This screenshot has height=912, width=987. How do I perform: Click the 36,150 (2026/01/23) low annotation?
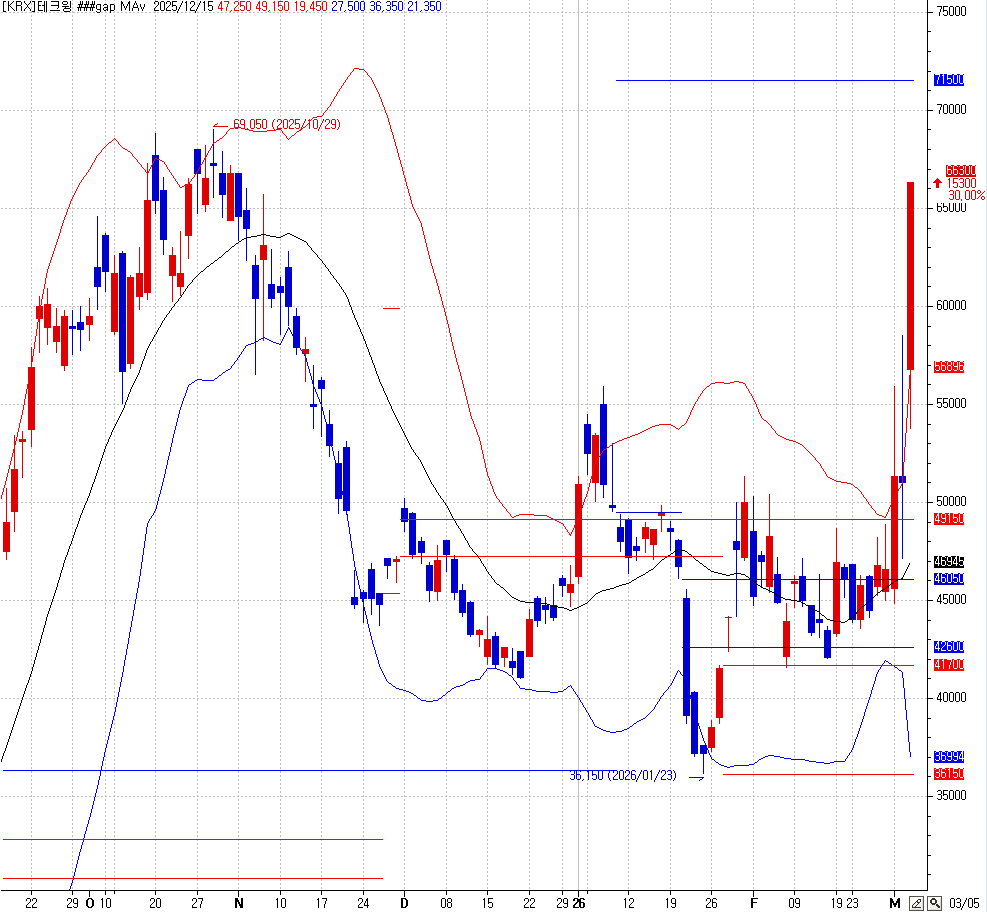click(622, 775)
